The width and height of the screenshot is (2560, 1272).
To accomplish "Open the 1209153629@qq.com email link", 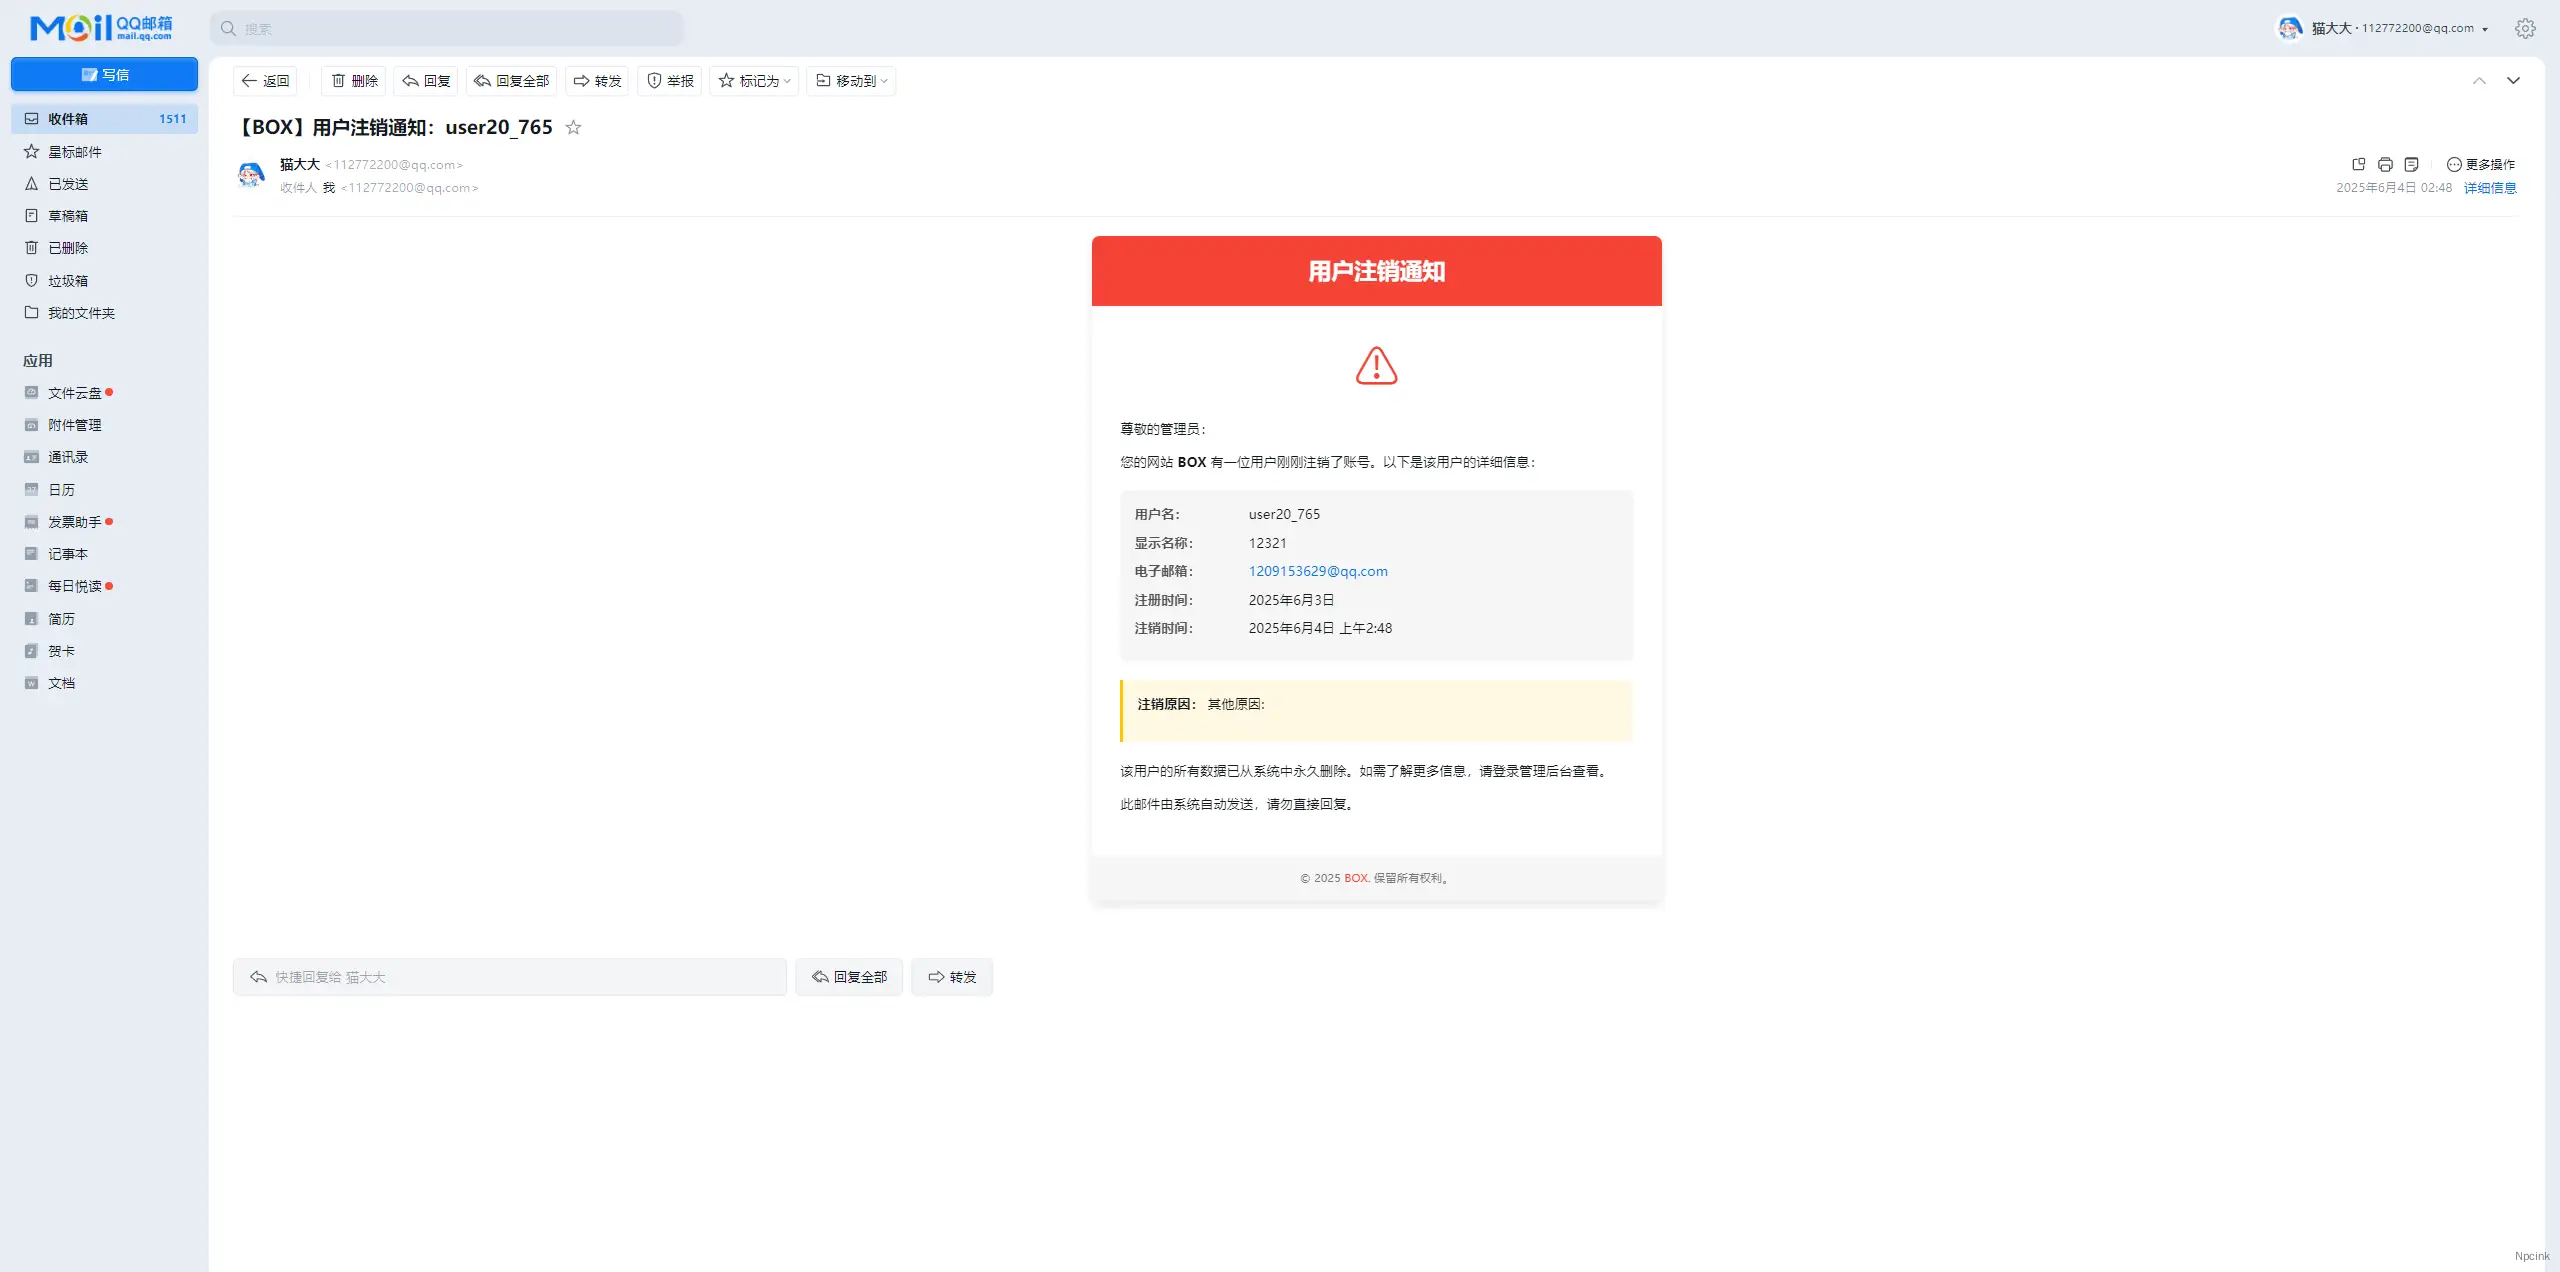I will click(1318, 571).
